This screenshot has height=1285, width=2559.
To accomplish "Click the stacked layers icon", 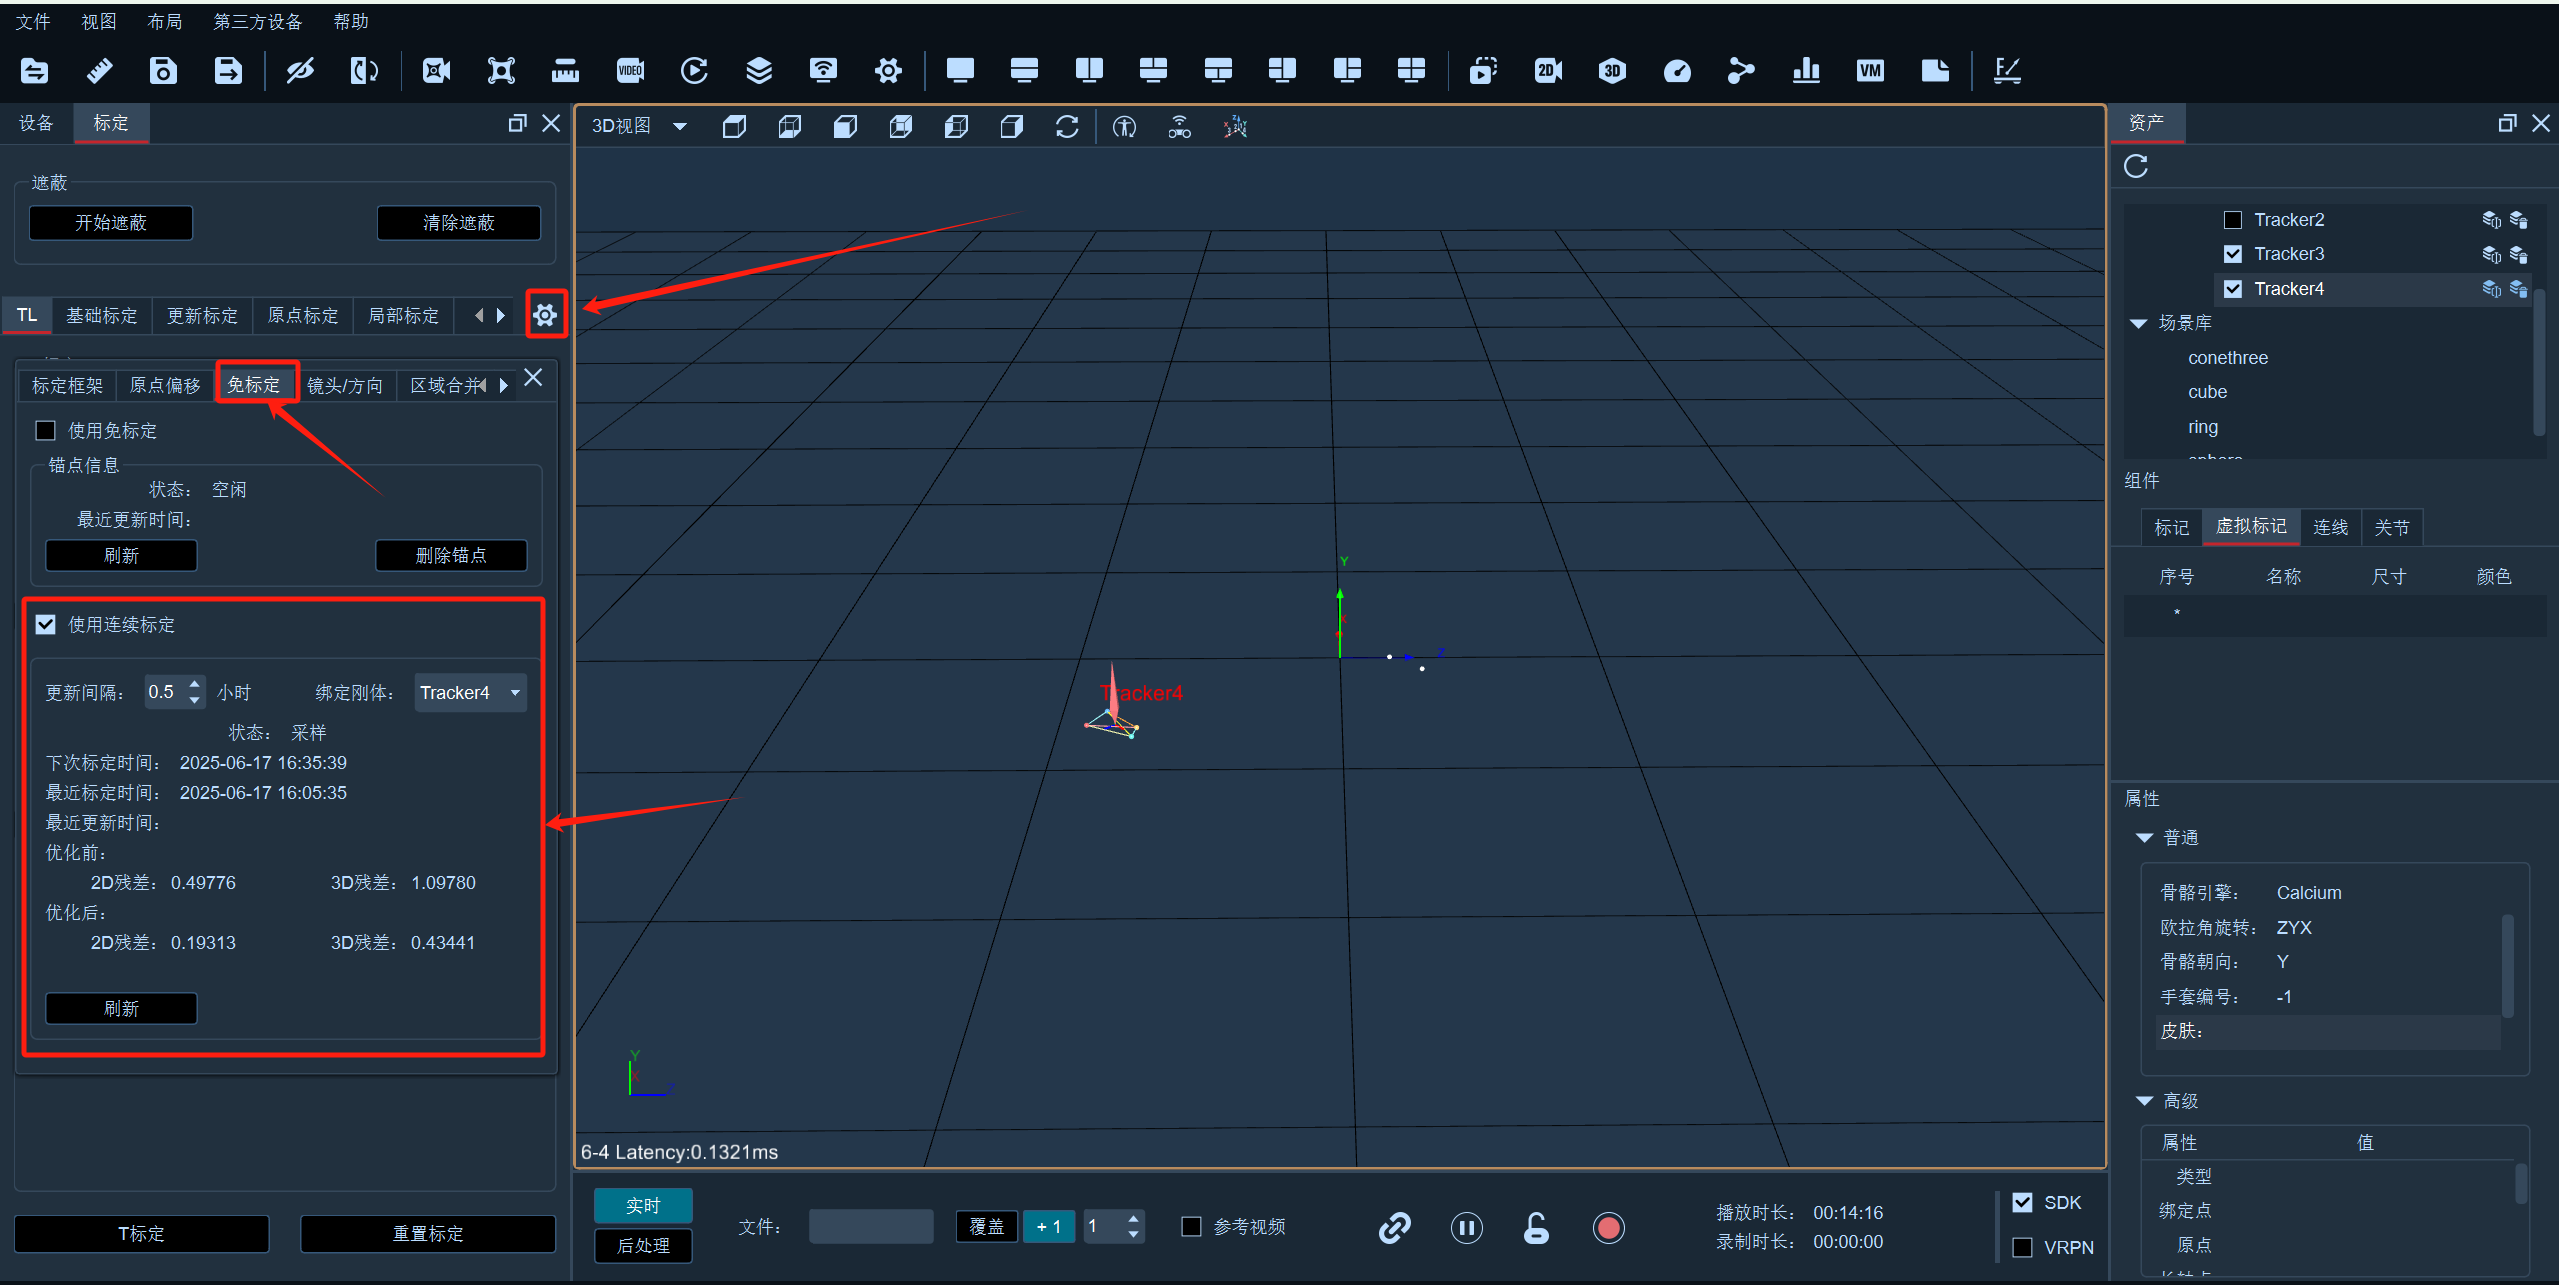I will pyautogui.click(x=759, y=70).
